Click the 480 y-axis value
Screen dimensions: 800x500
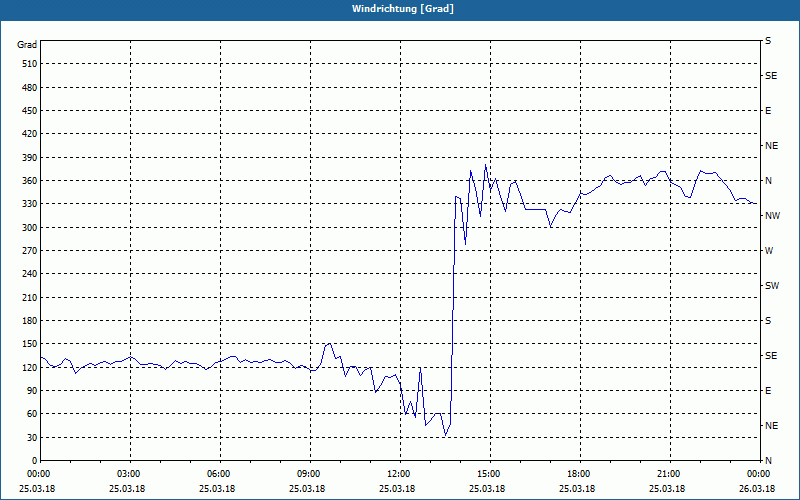30,87
